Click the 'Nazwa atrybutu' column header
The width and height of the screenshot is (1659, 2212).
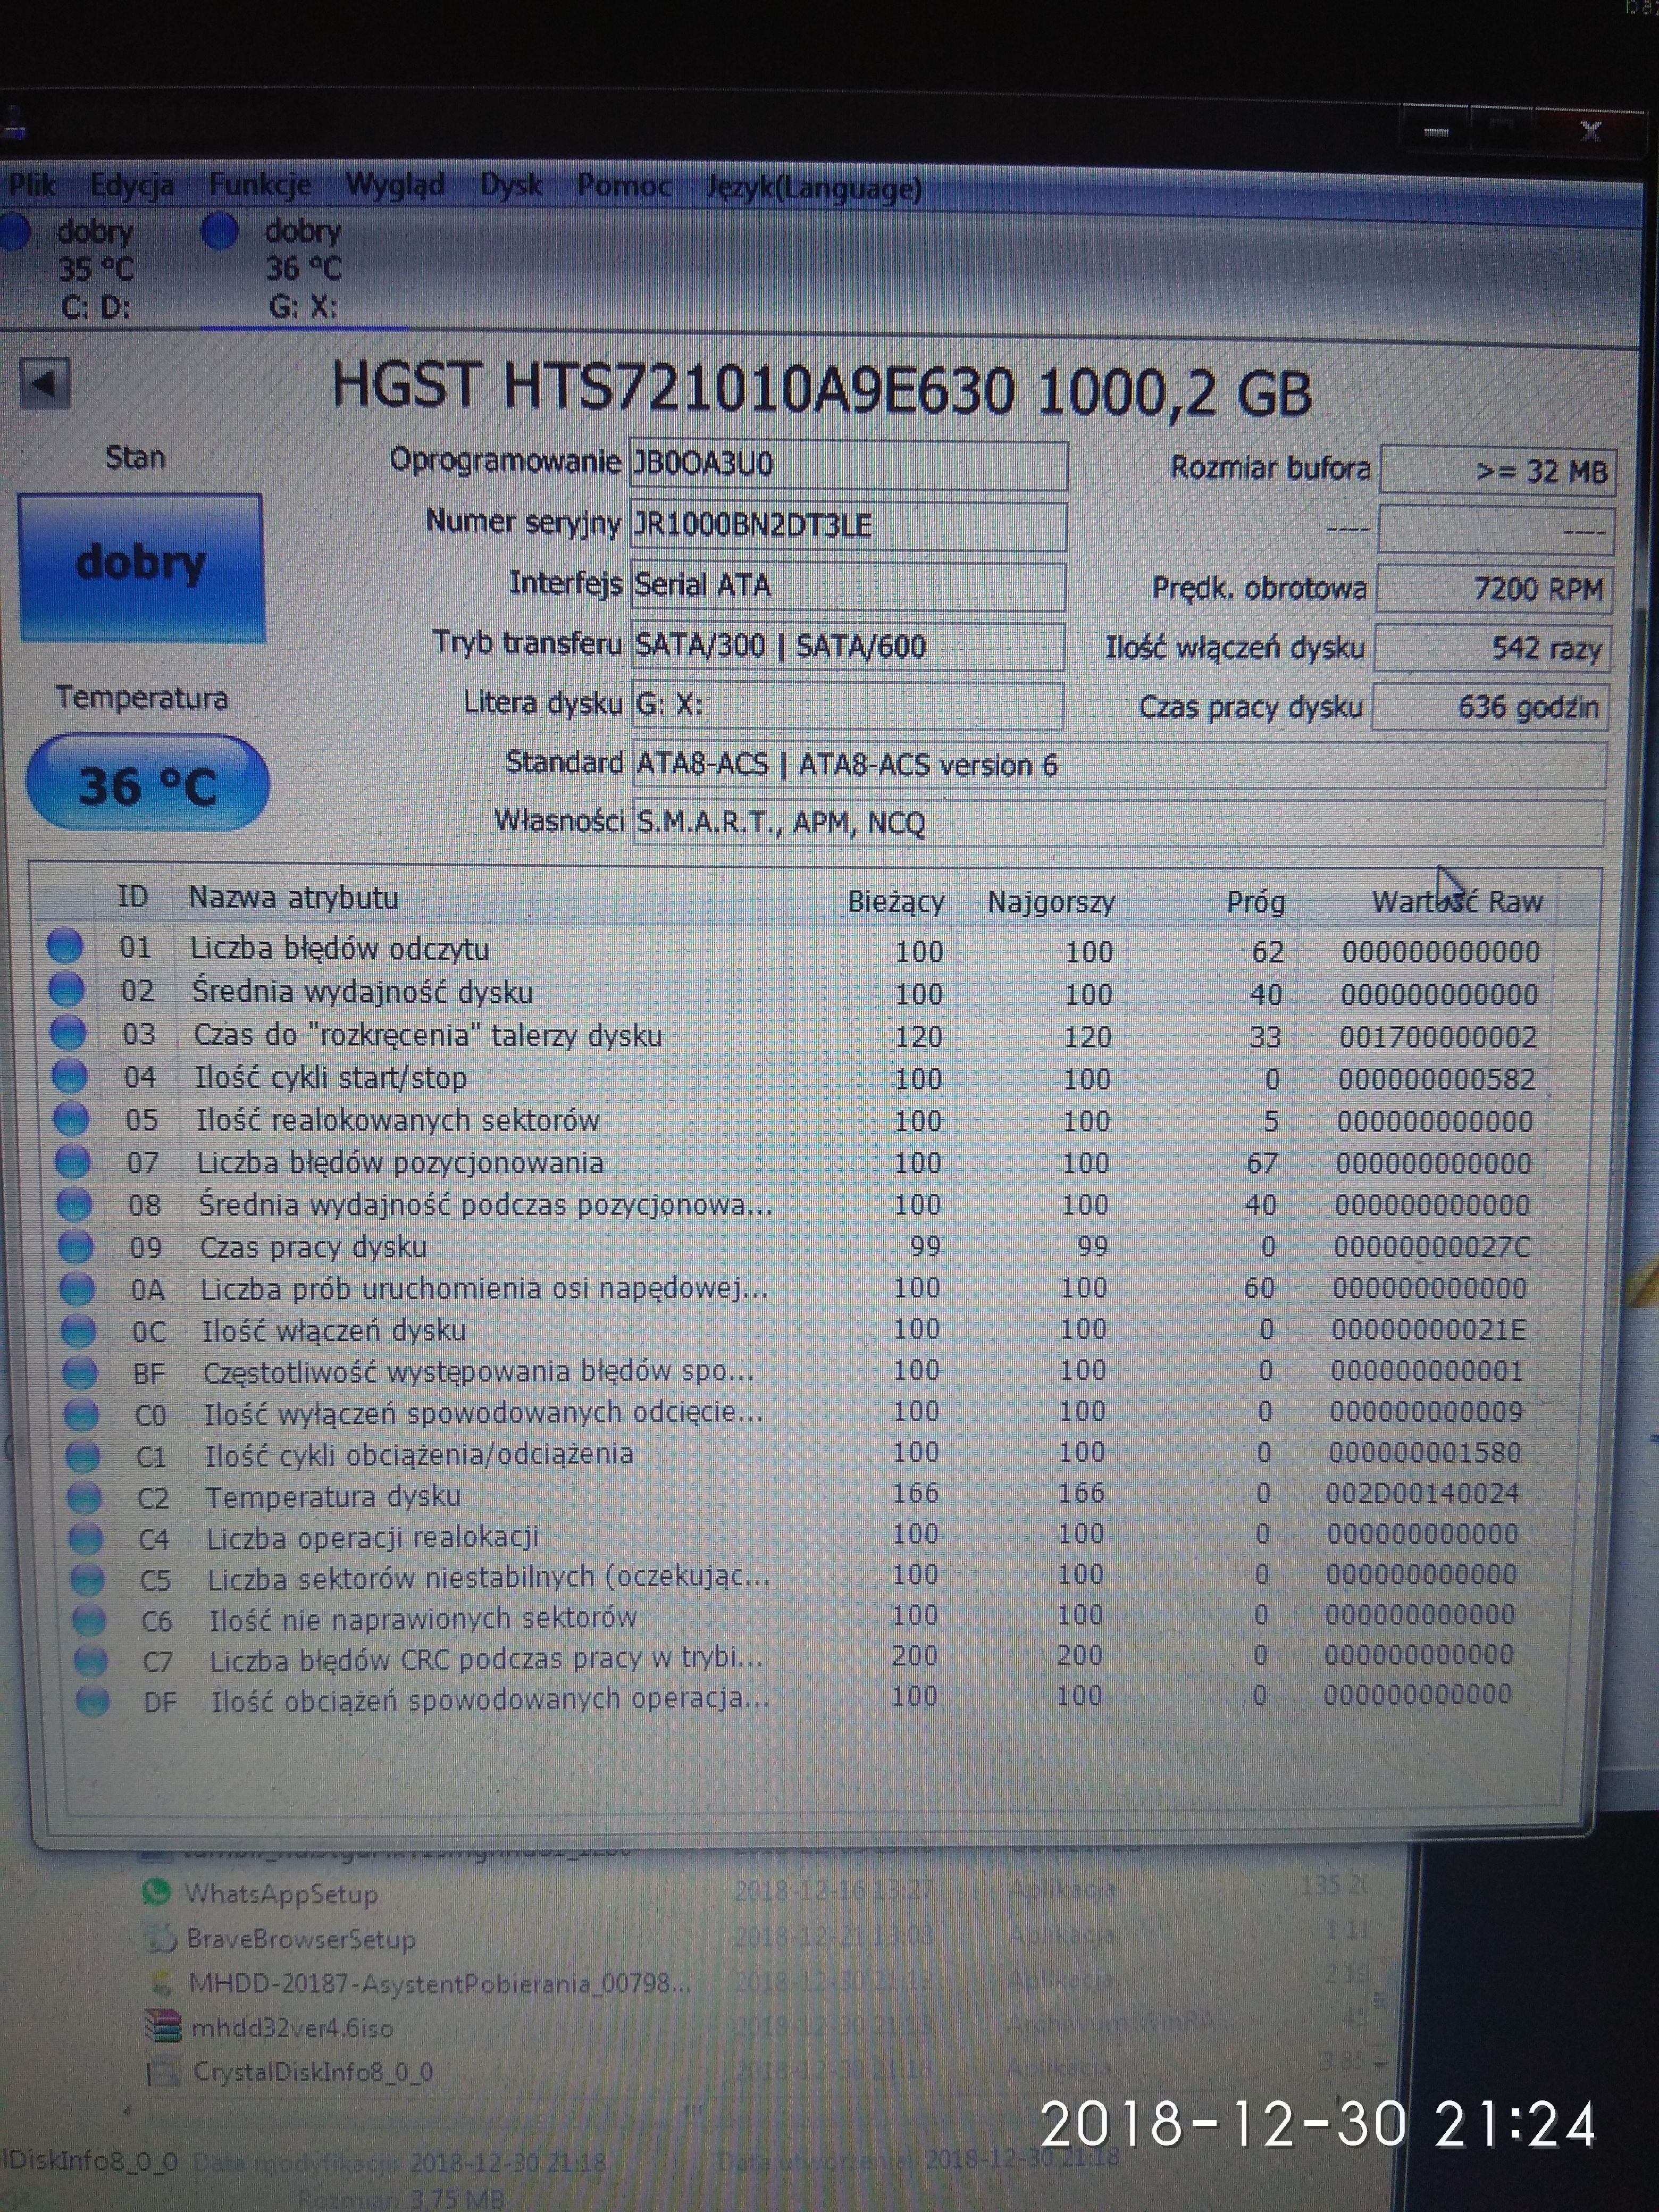pos(293,898)
